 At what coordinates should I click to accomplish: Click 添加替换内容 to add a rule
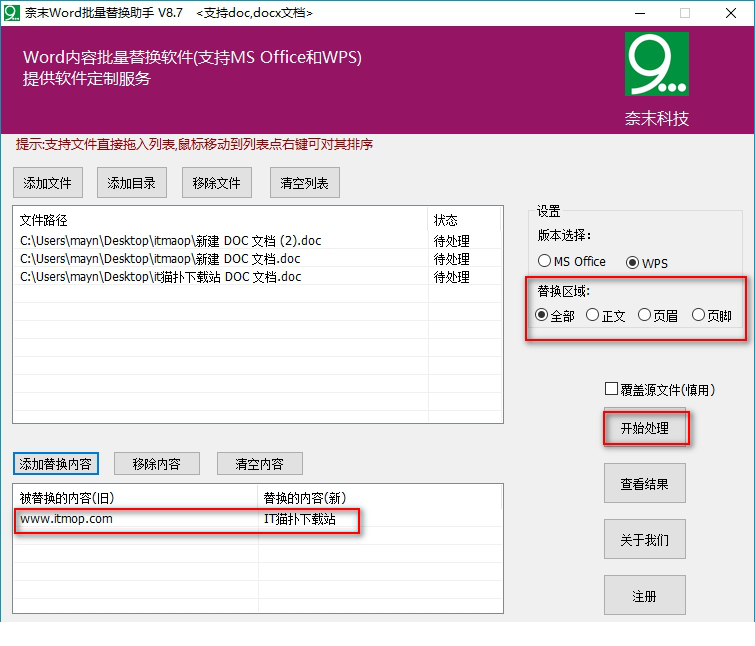(x=56, y=464)
